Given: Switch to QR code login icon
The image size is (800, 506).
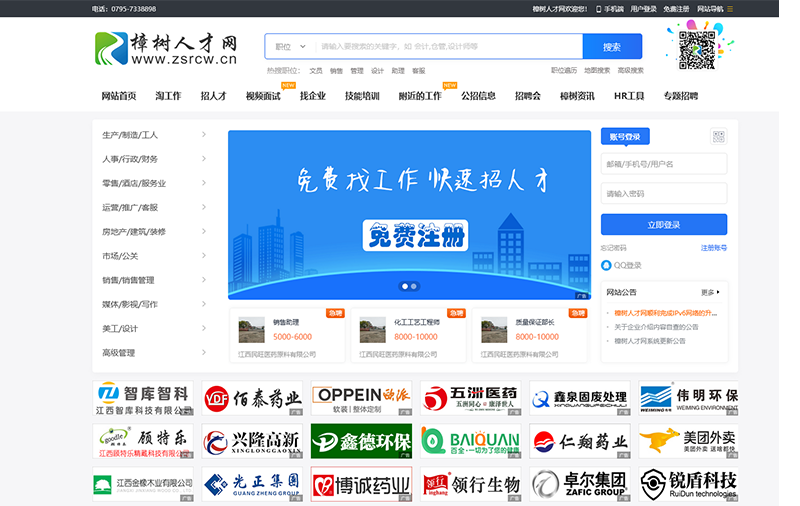Looking at the screenshot, I should click(x=718, y=137).
